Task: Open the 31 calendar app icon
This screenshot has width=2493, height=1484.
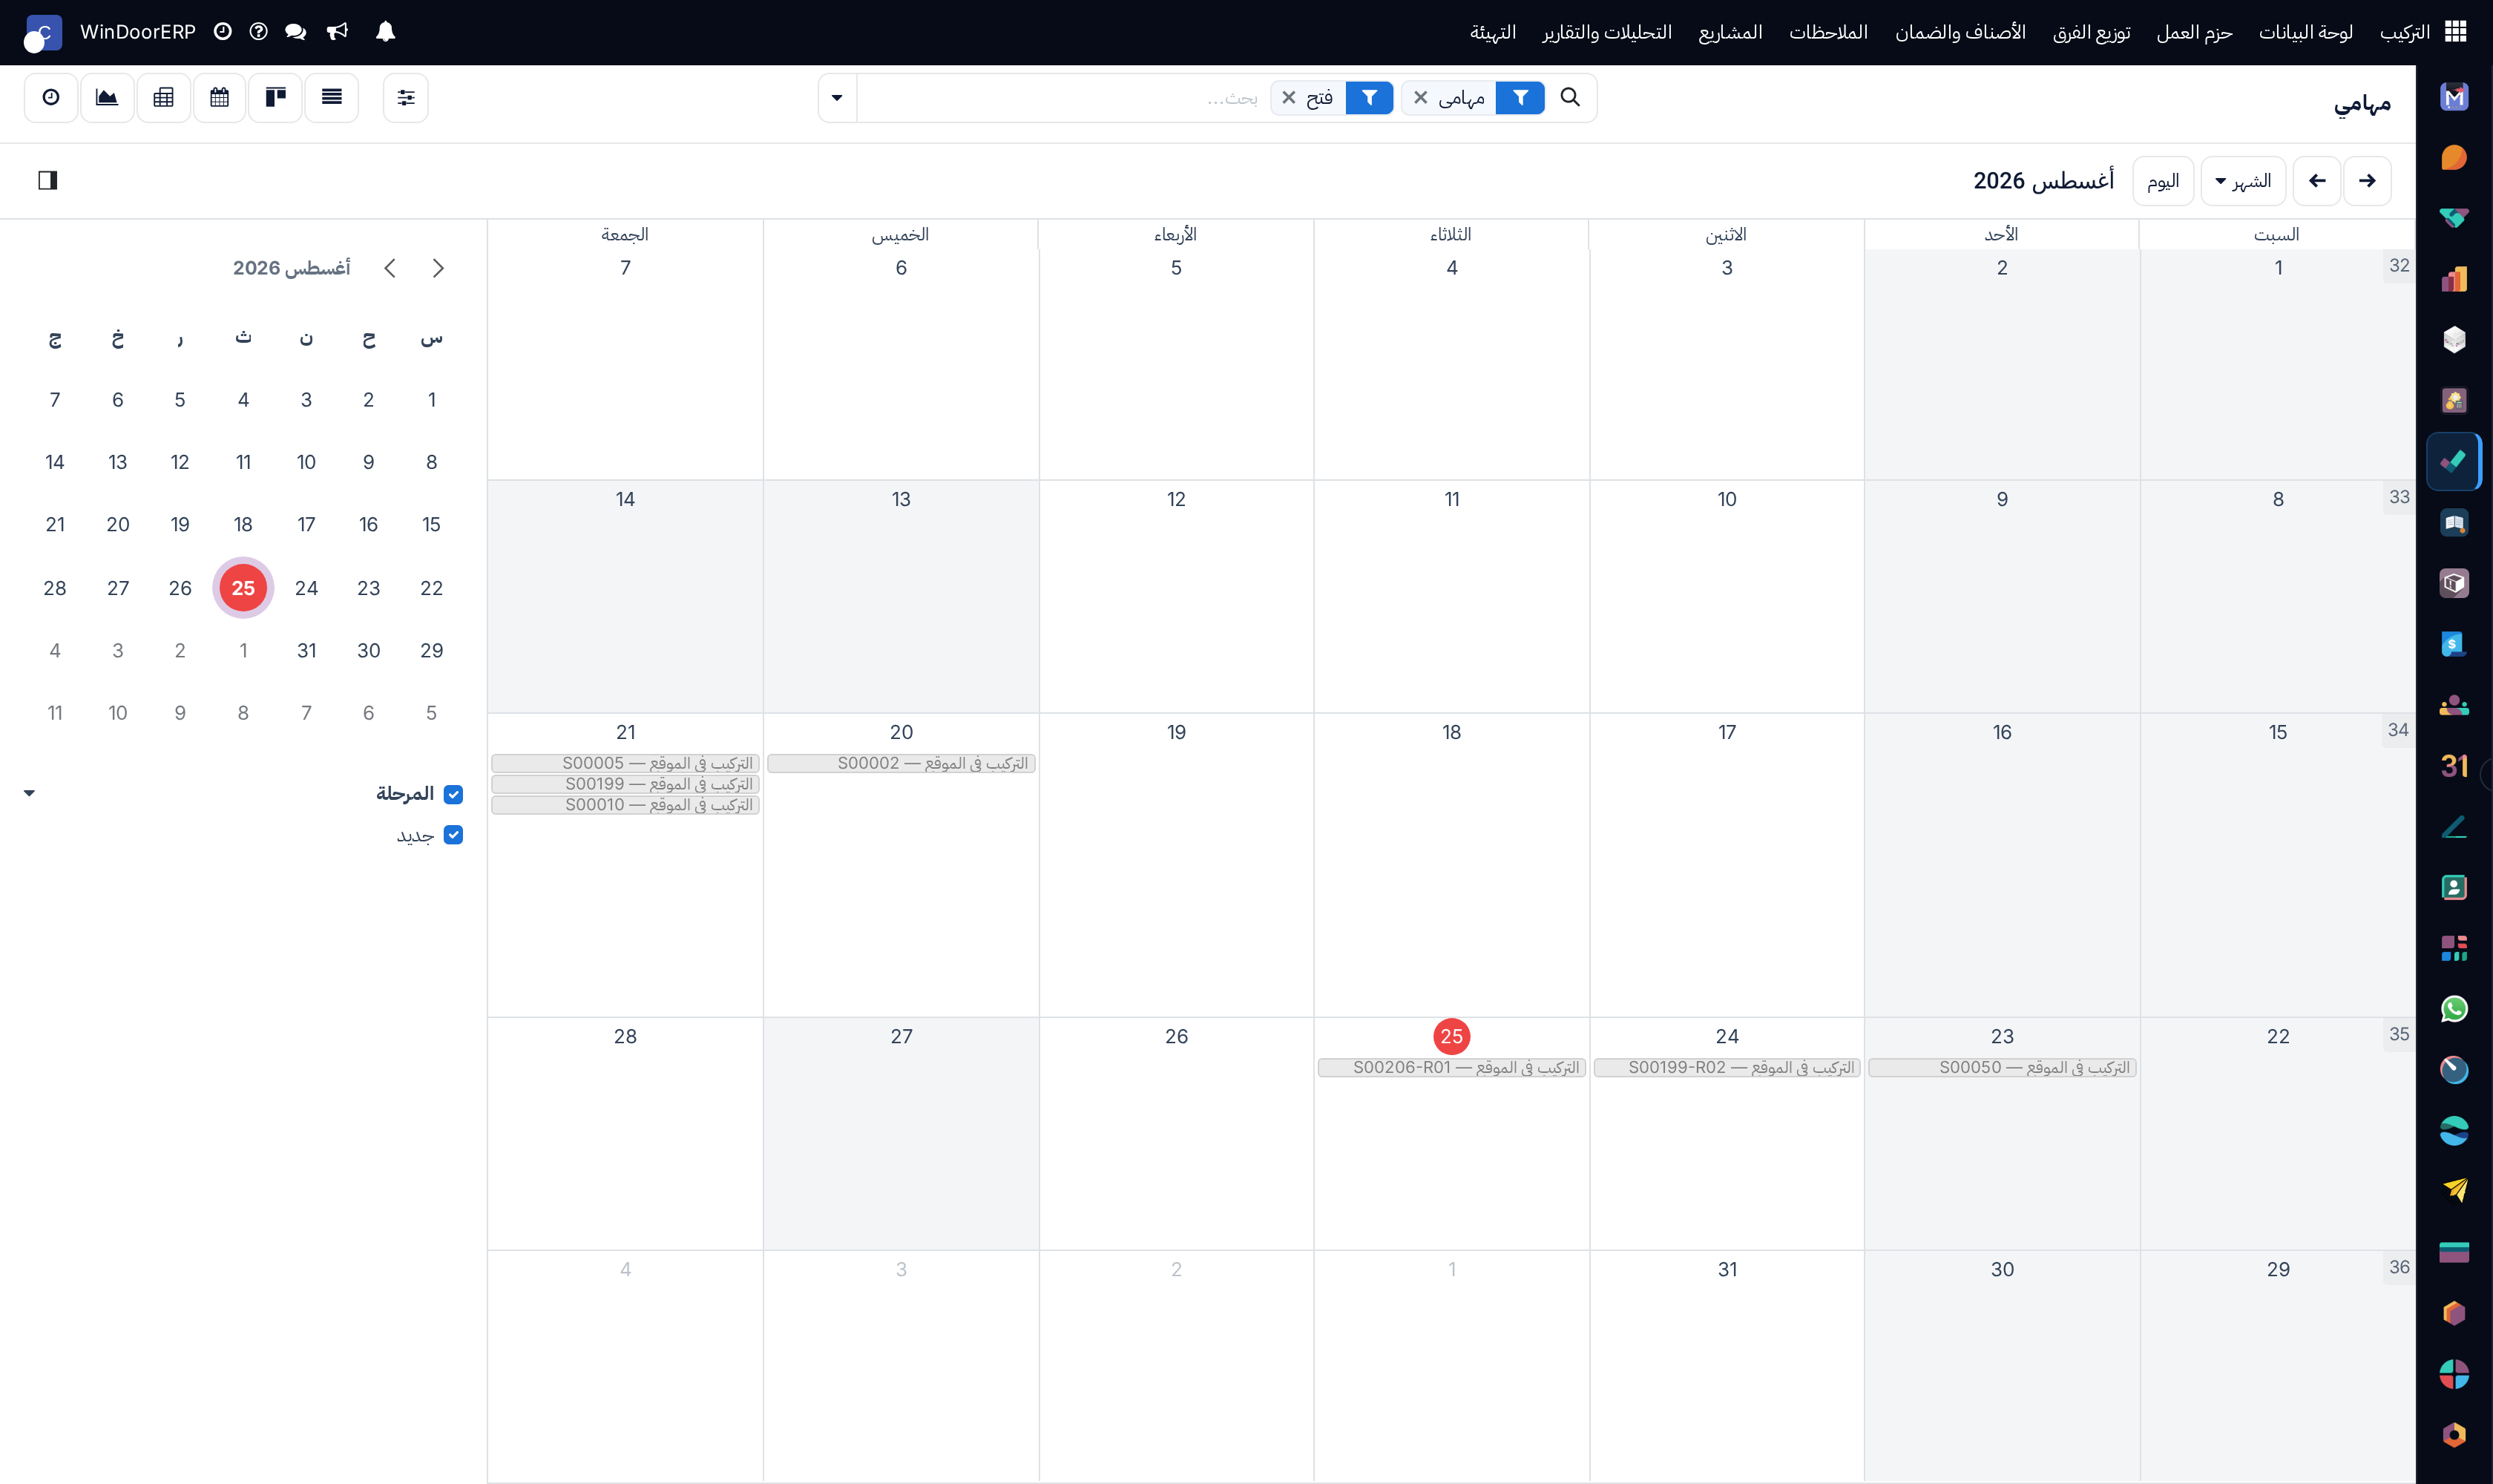Action: (2454, 766)
